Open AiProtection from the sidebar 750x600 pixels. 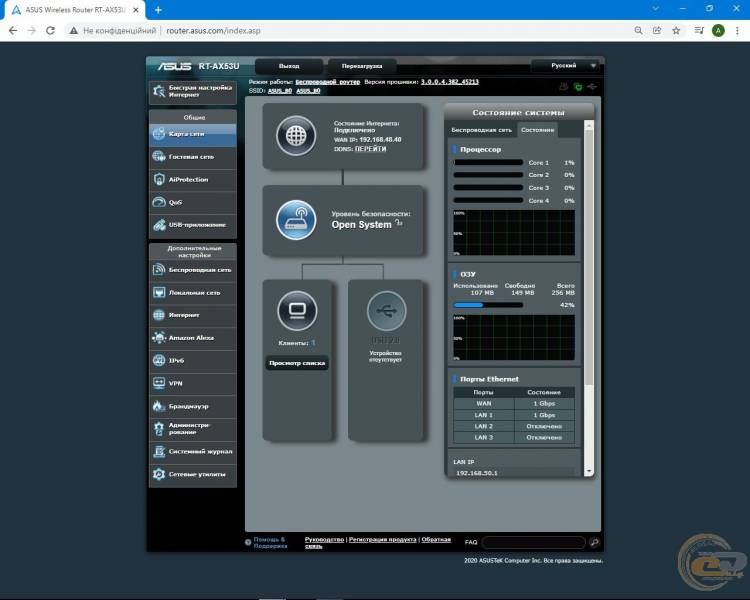pyautogui.click(x=193, y=179)
